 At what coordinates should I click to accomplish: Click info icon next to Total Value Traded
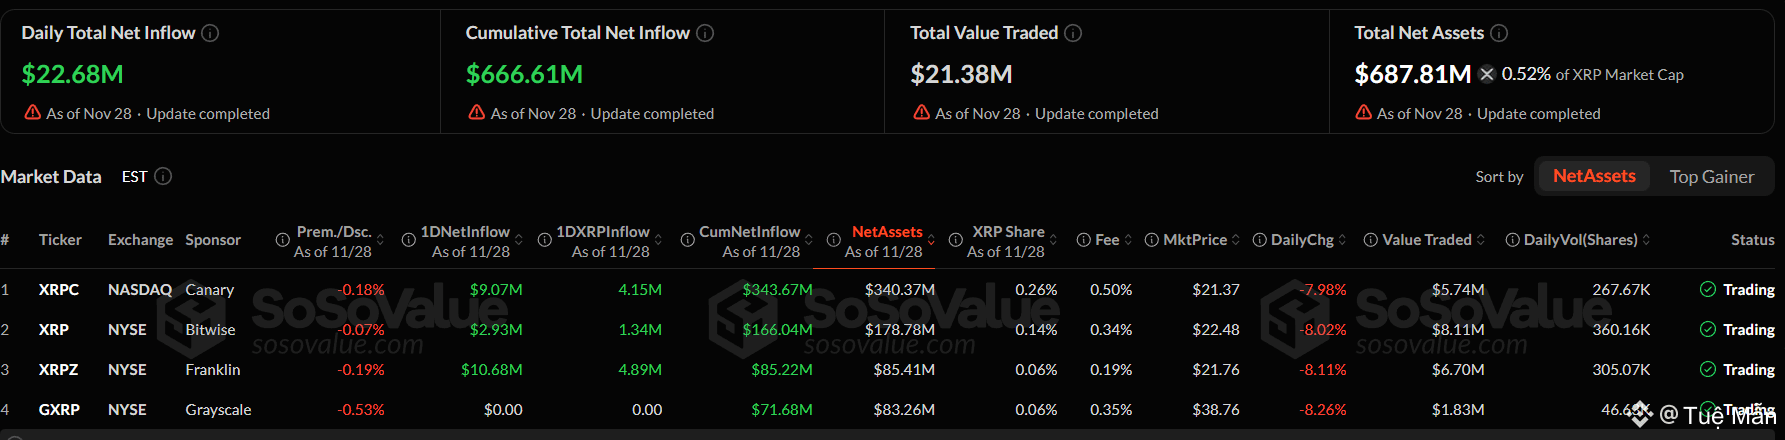tap(1073, 33)
